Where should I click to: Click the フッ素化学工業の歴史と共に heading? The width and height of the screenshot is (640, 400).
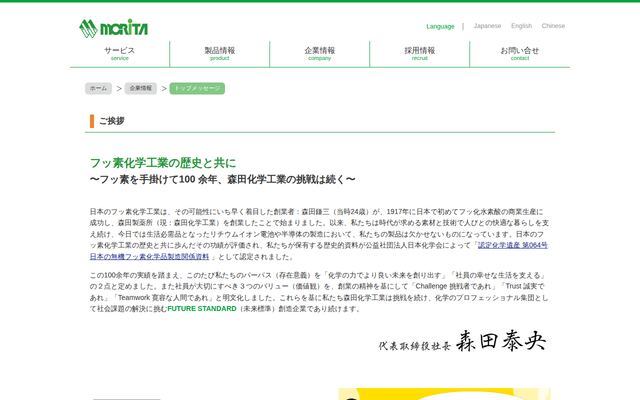click(163, 163)
